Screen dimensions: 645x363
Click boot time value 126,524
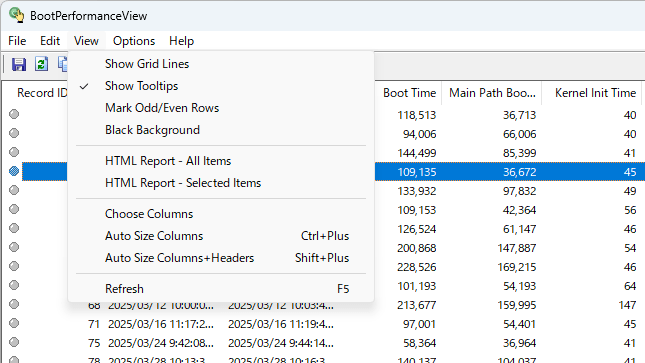(416, 229)
